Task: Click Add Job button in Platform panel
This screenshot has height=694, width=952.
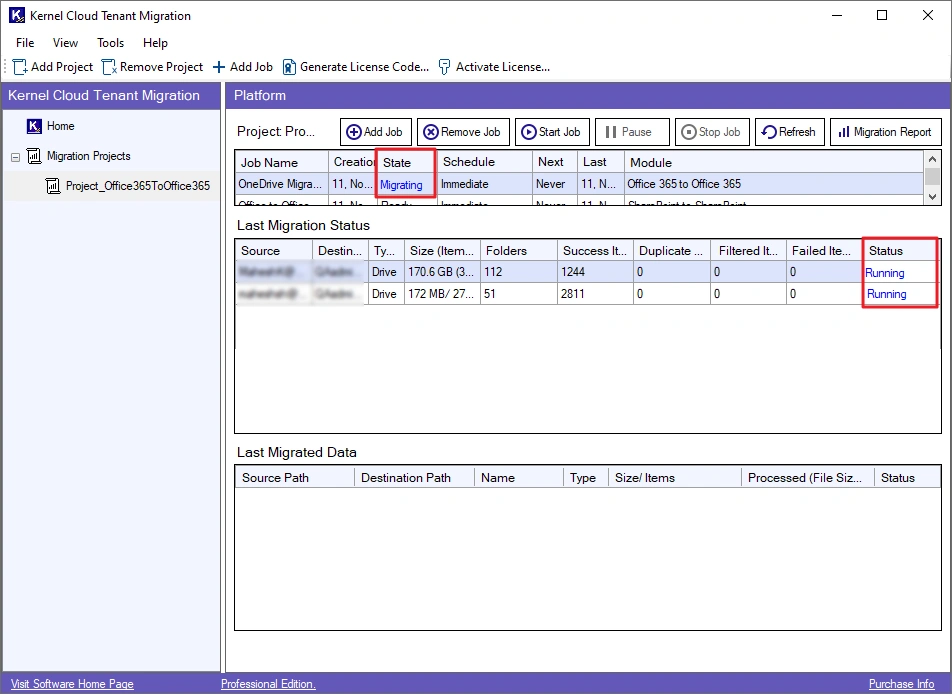Action: tap(375, 132)
